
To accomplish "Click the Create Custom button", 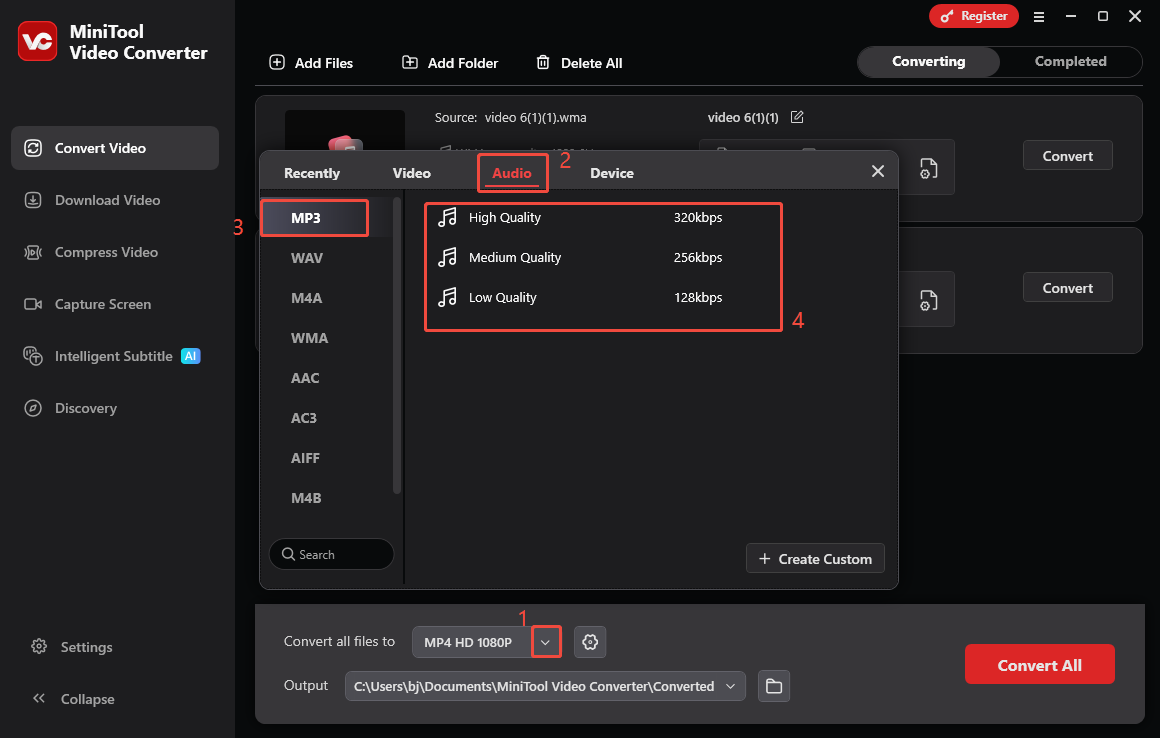I will click(x=815, y=558).
